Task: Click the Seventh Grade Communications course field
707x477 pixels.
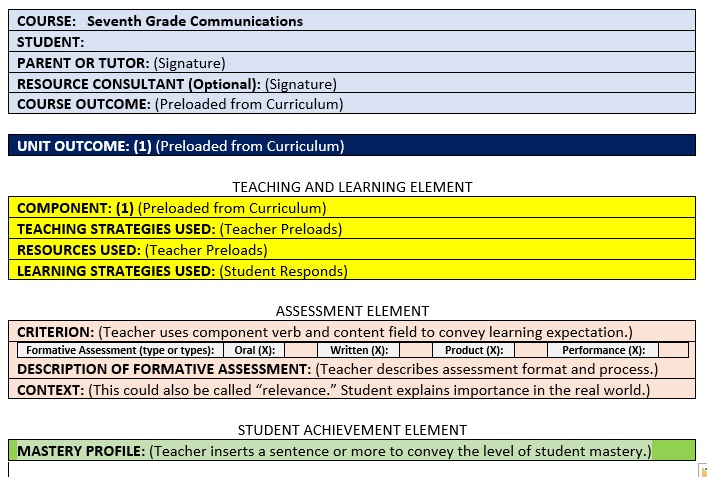Action: click(x=195, y=21)
